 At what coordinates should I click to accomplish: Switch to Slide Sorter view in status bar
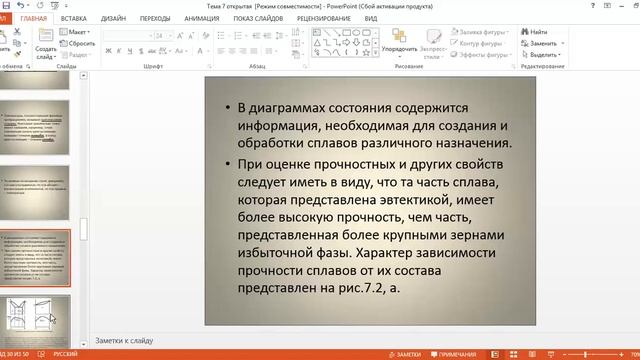tap(513, 355)
